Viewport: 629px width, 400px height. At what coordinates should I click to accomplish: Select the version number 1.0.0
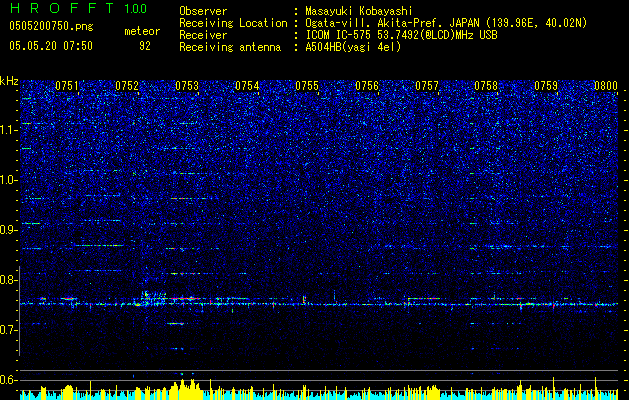click(136, 9)
